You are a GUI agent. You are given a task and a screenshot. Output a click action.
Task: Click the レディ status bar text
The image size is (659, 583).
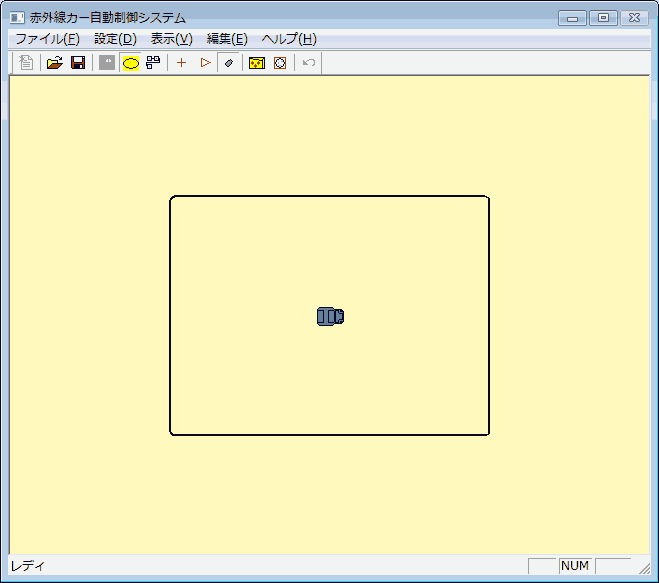(27, 566)
